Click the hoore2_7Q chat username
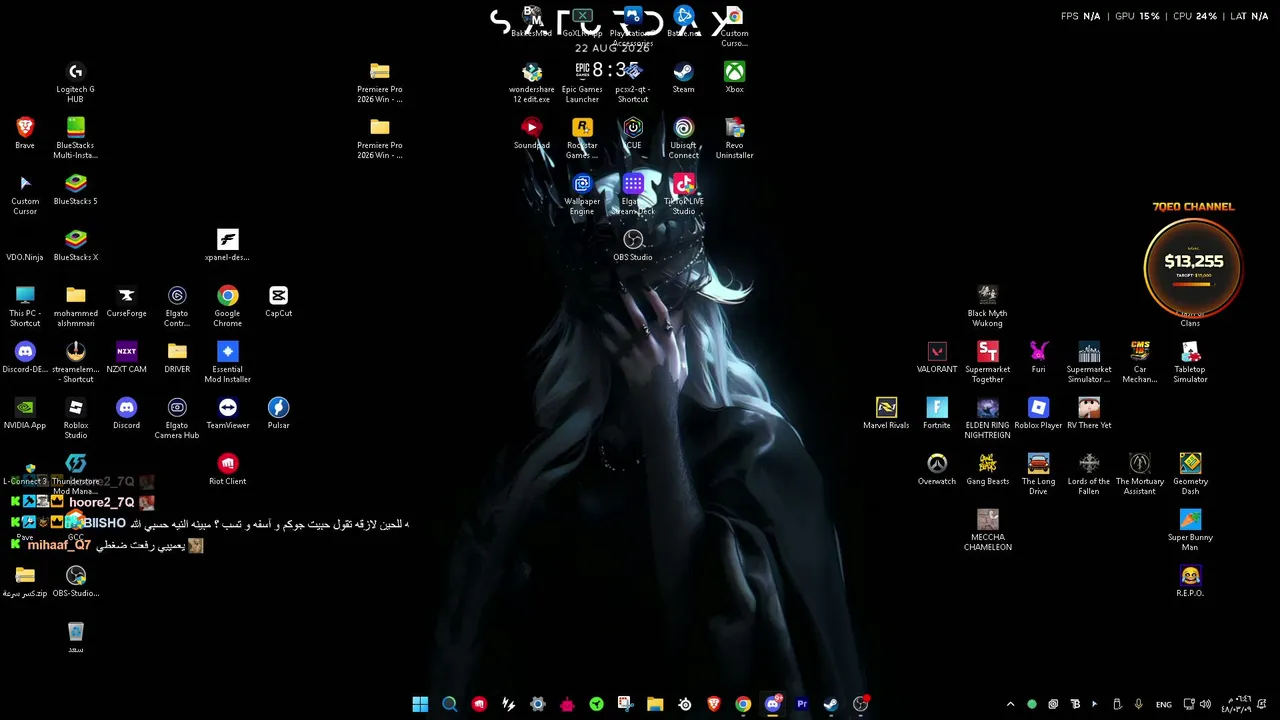This screenshot has height=720, width=1280. (x=101, y=502)
